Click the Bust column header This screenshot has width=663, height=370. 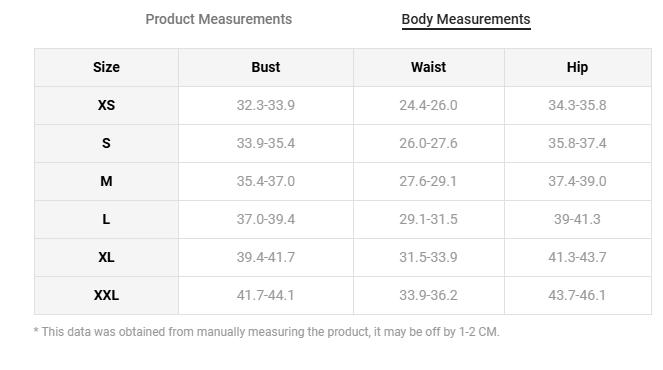pyautogui.click(x=266, y=67)
